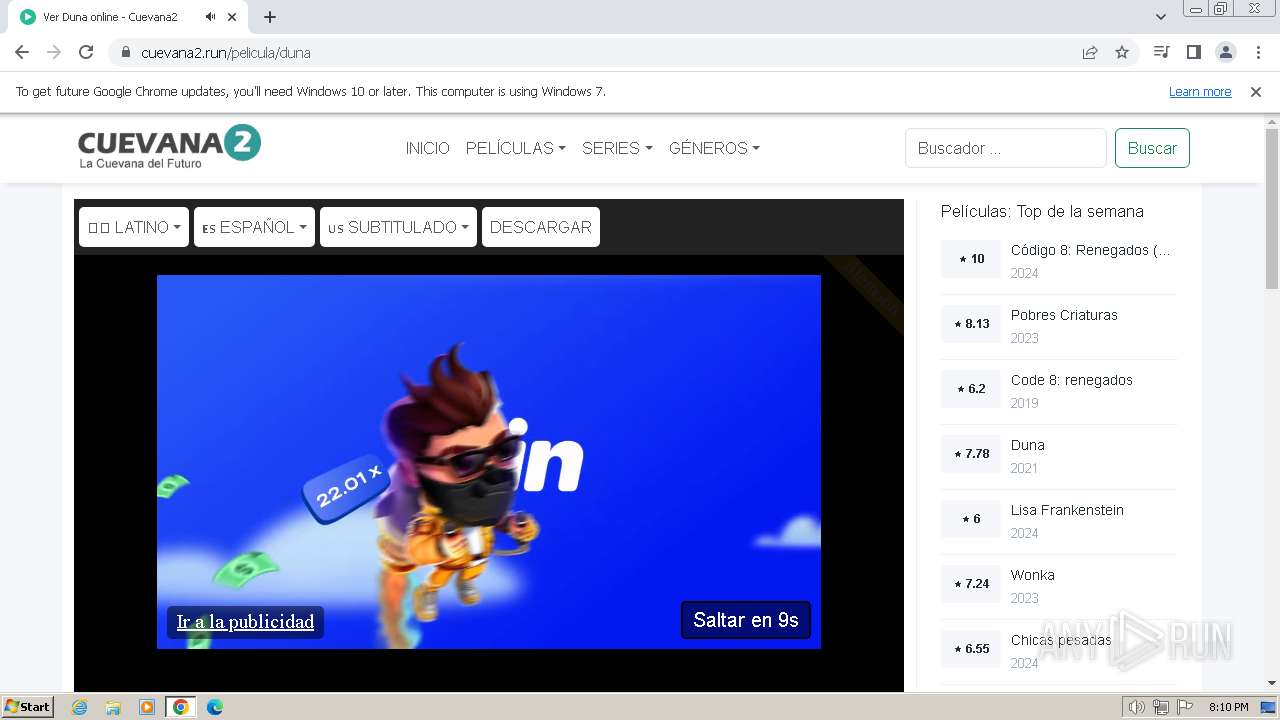Open 'Pobres Criaturas' movie entry

1064,315
